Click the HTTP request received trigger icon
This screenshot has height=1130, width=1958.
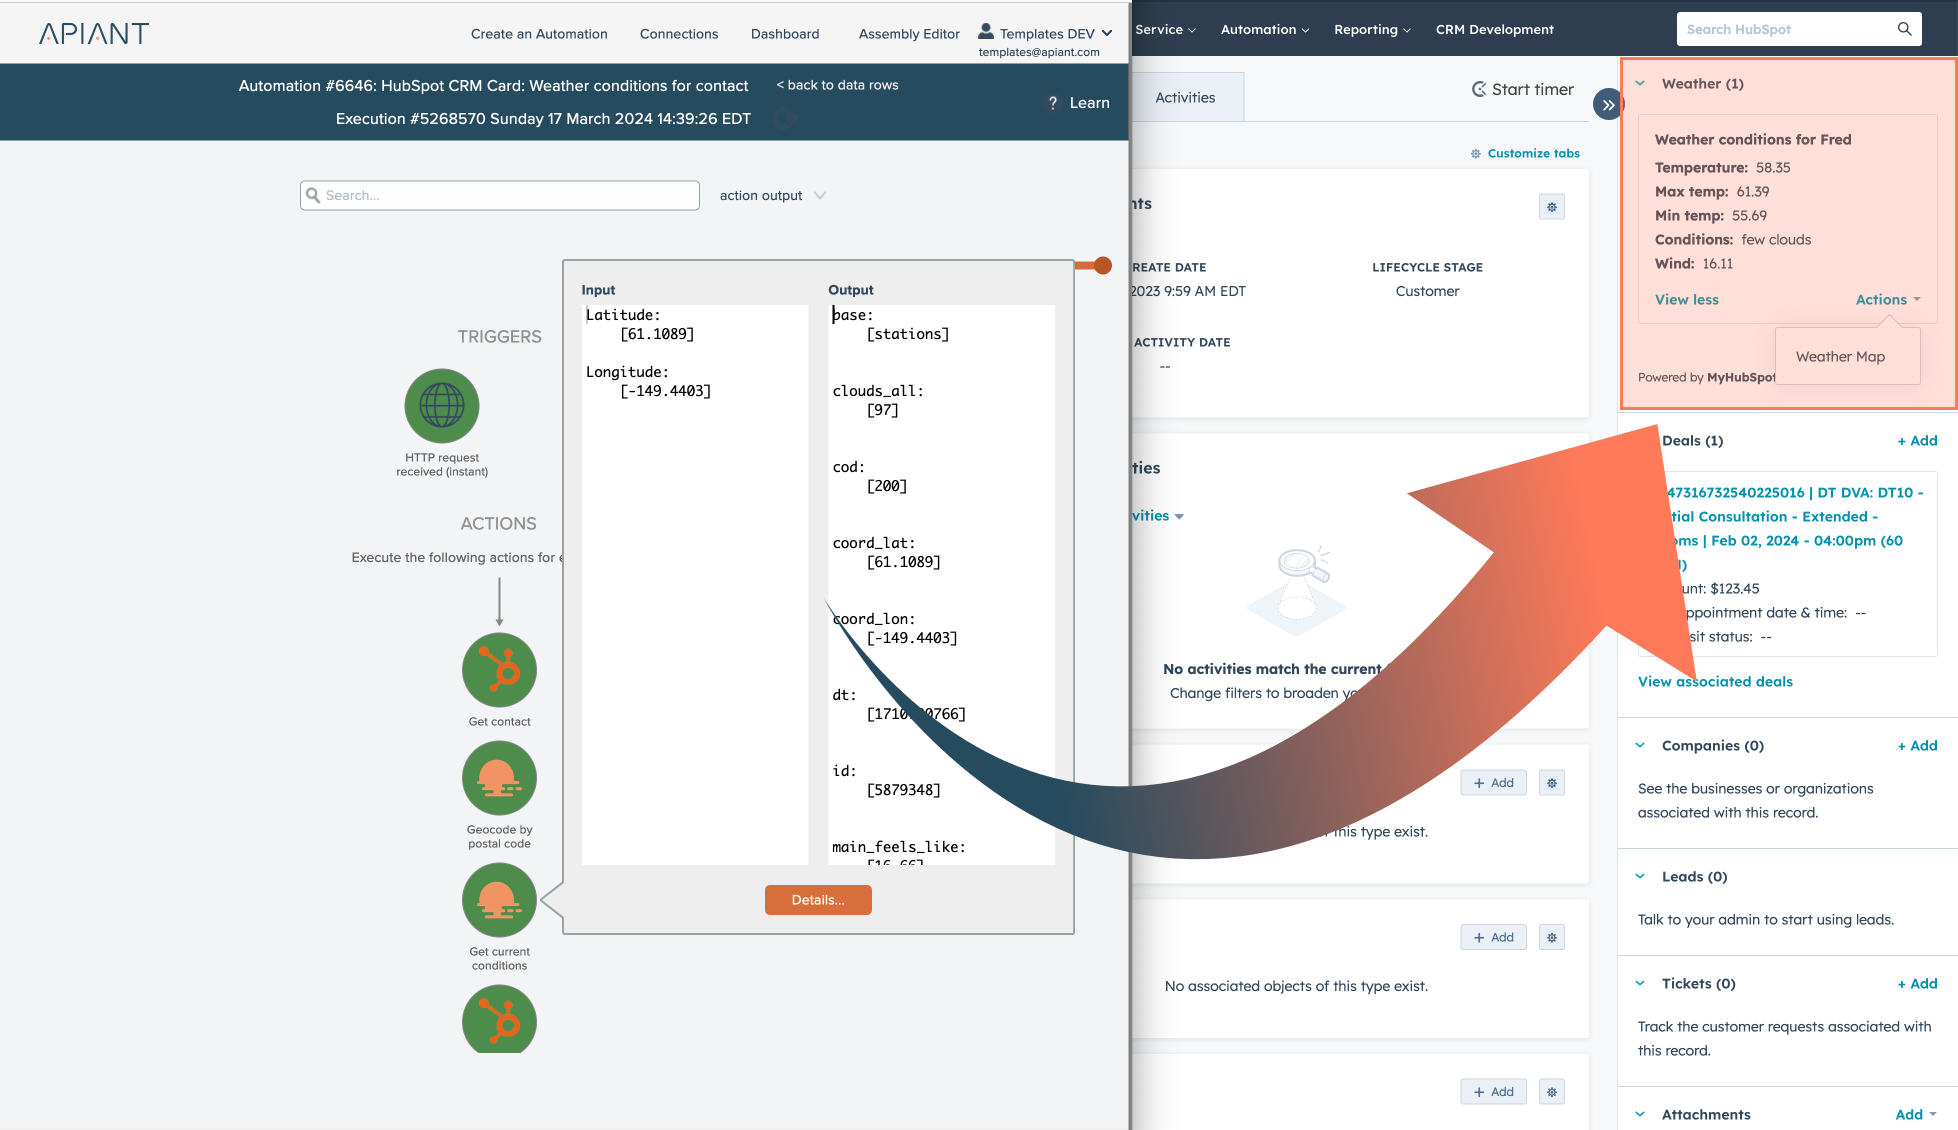441,406
